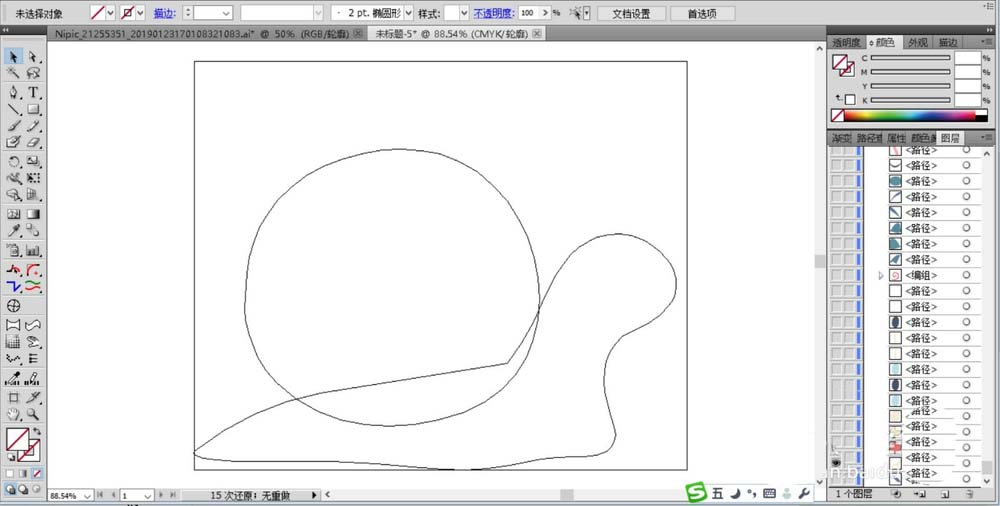Activate the Hand tool
This screenshot has height=506, width=1000.
14,413
